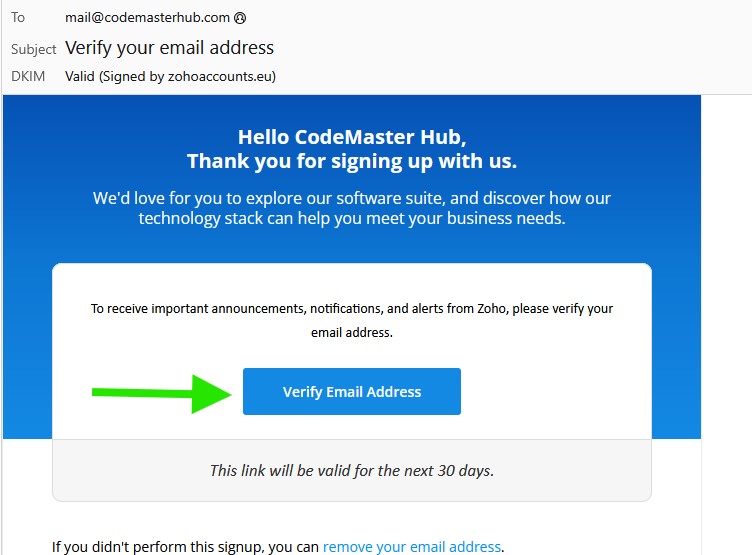Click the 'If you didn't perform this signup' text

click(186, 547)
